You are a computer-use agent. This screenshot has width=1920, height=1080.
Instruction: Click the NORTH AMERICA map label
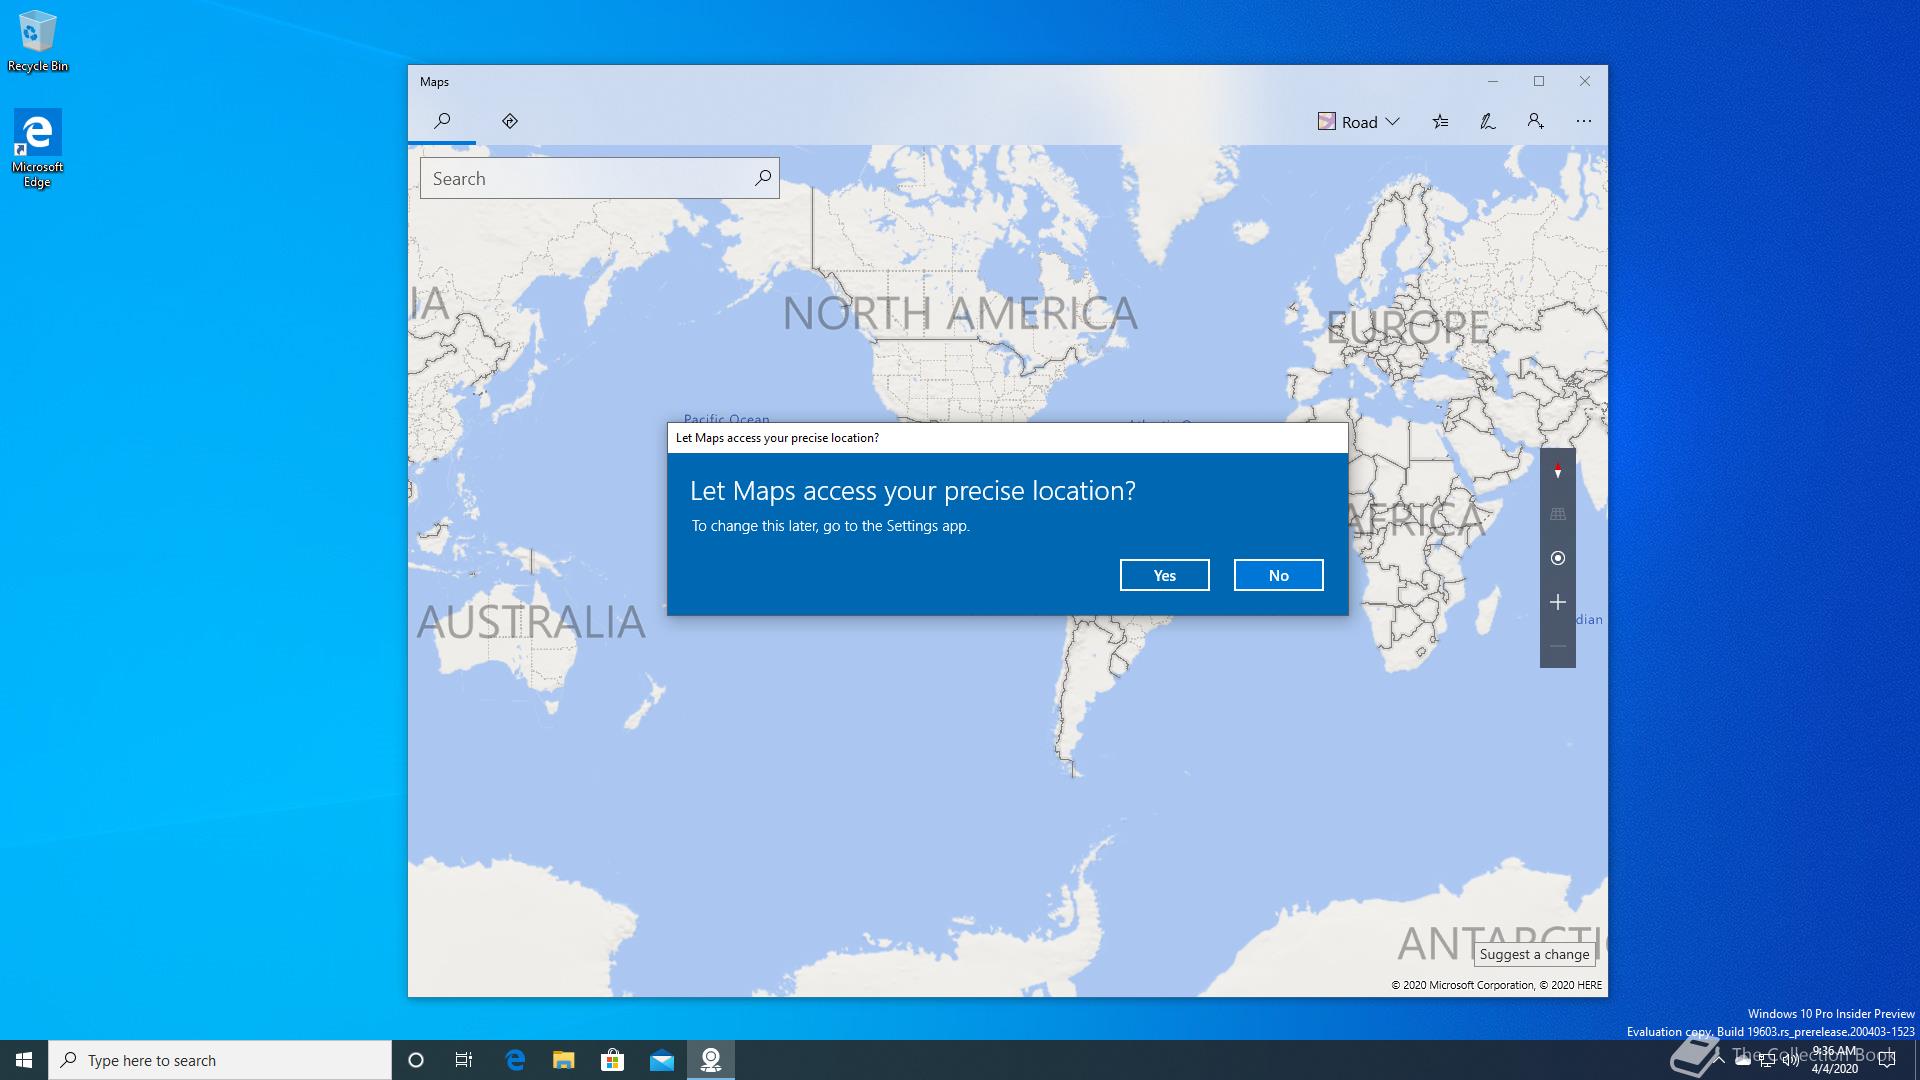[x=960, y=314]
